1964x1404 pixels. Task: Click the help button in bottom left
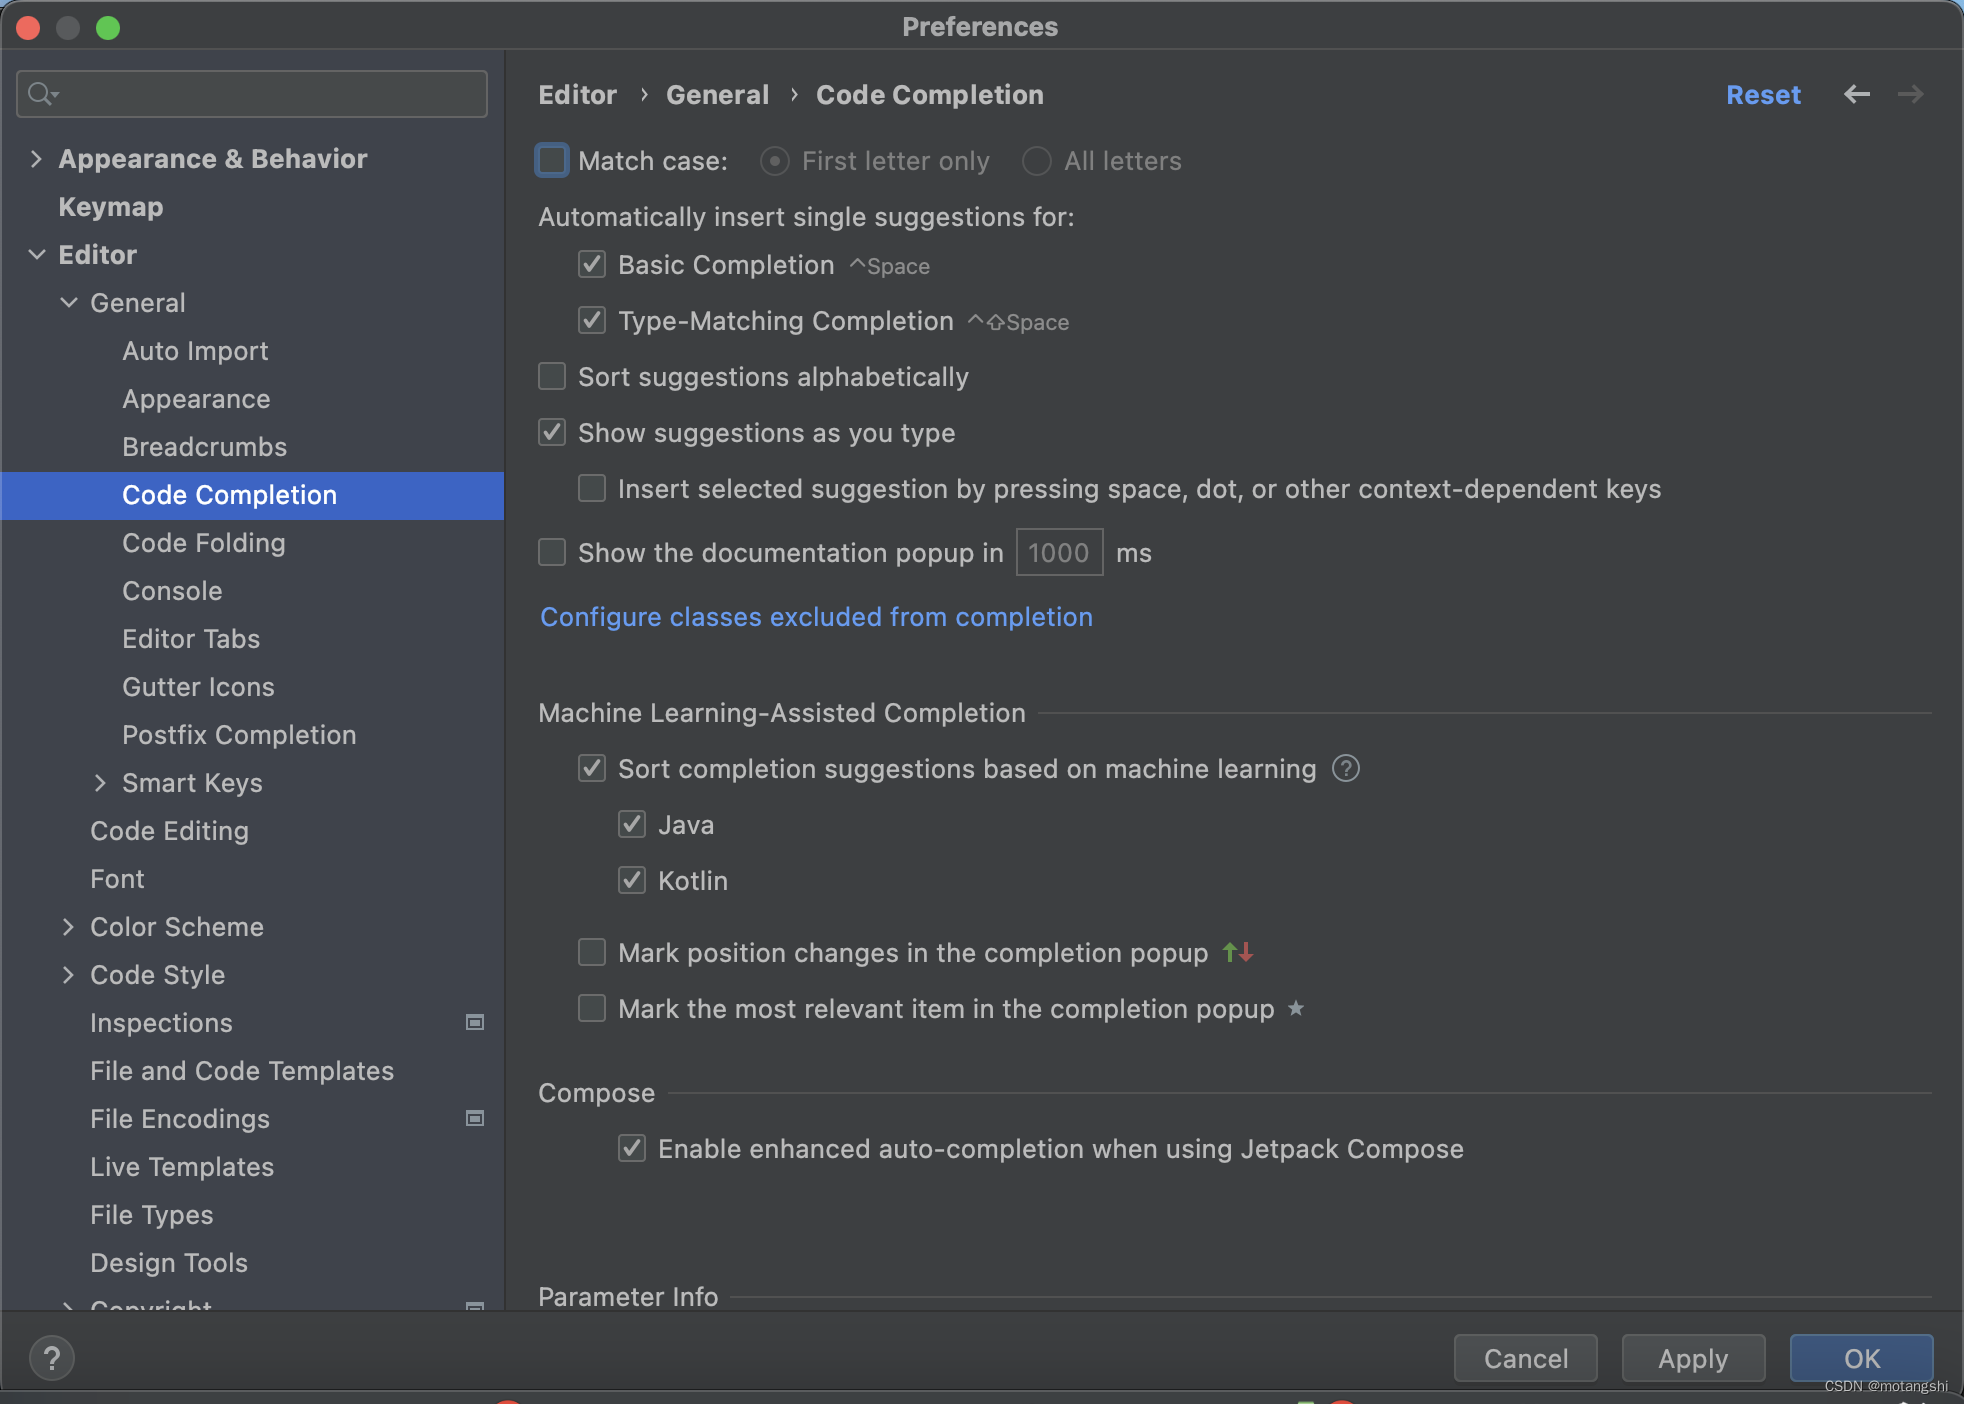pyautogui.click(x=51, y=1358)
